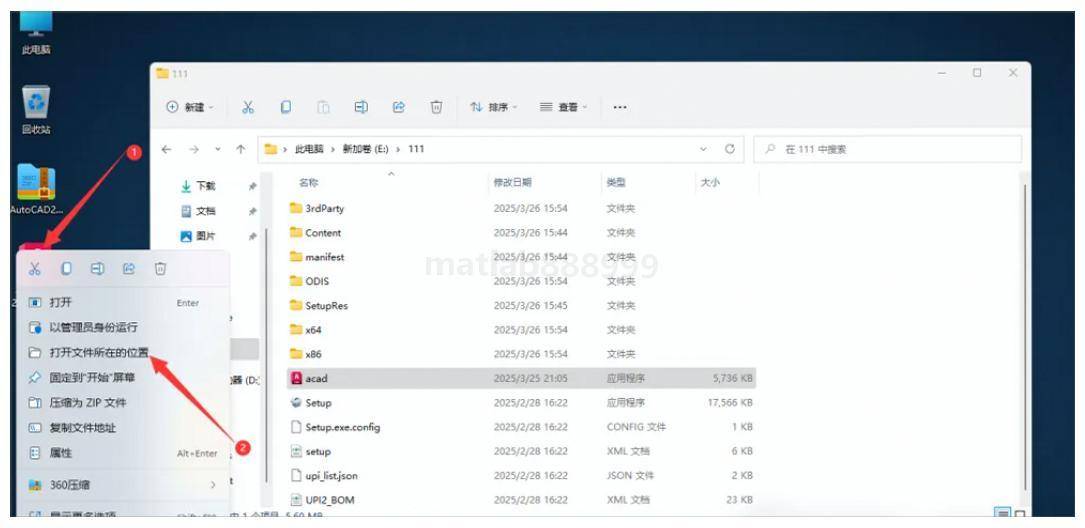Expand the 360压缩 submenu arrow
This screenshot has width=1085, height=528.
pyautogui.click(x=212, y=485)
